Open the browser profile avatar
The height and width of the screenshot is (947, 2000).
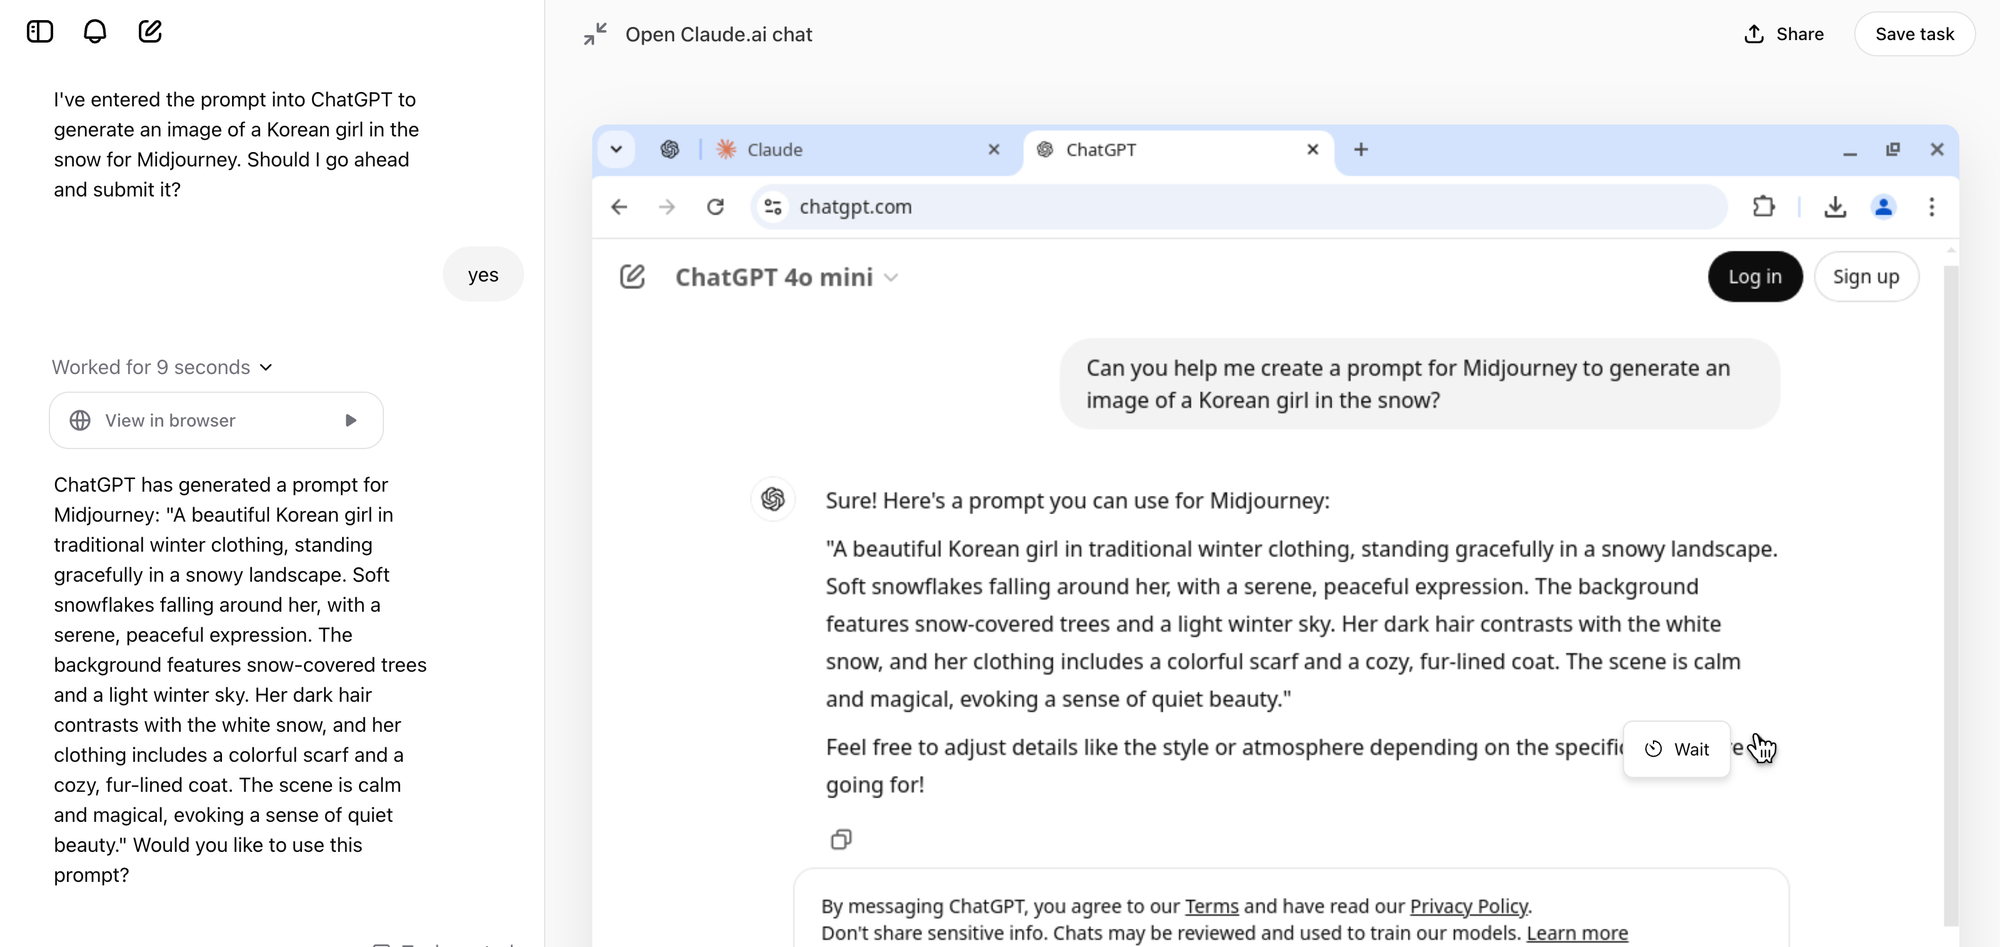(x=1884, y=207)
